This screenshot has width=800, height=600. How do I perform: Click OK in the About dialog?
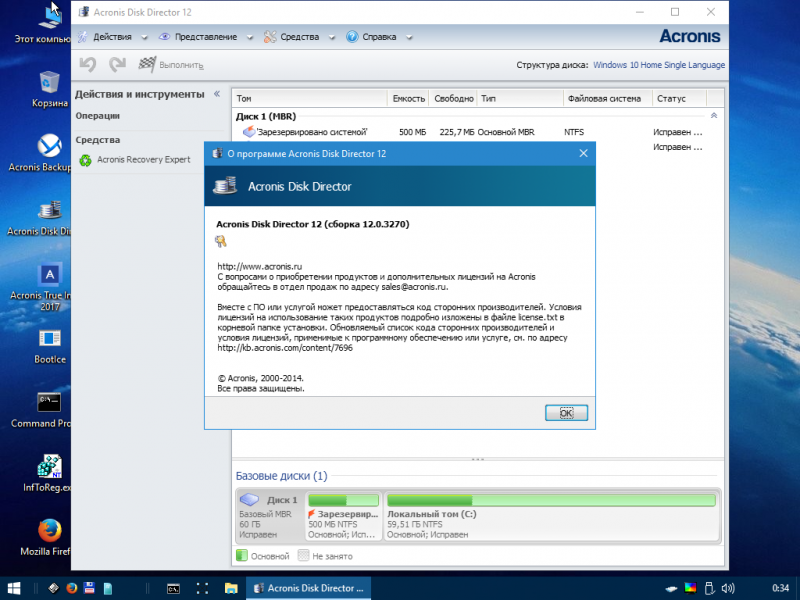coord(566,413)
